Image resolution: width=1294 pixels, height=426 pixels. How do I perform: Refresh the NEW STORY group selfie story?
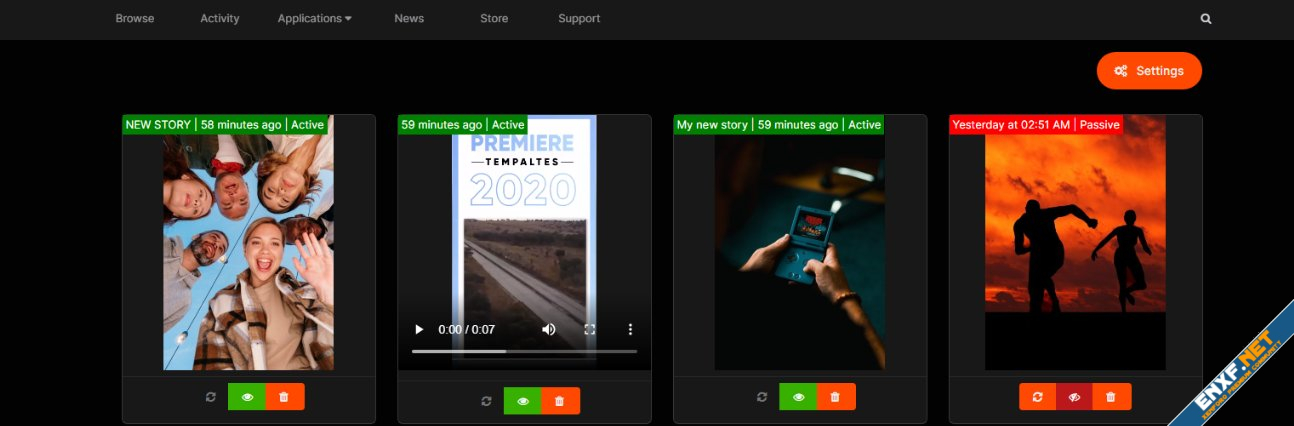click(x=210, y=397)
